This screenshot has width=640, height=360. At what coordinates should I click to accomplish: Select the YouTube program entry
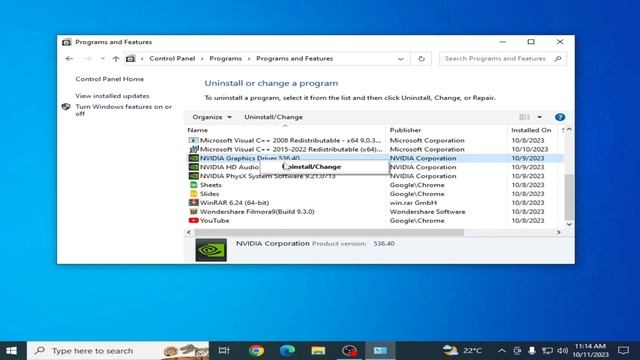tap(214, 220)
